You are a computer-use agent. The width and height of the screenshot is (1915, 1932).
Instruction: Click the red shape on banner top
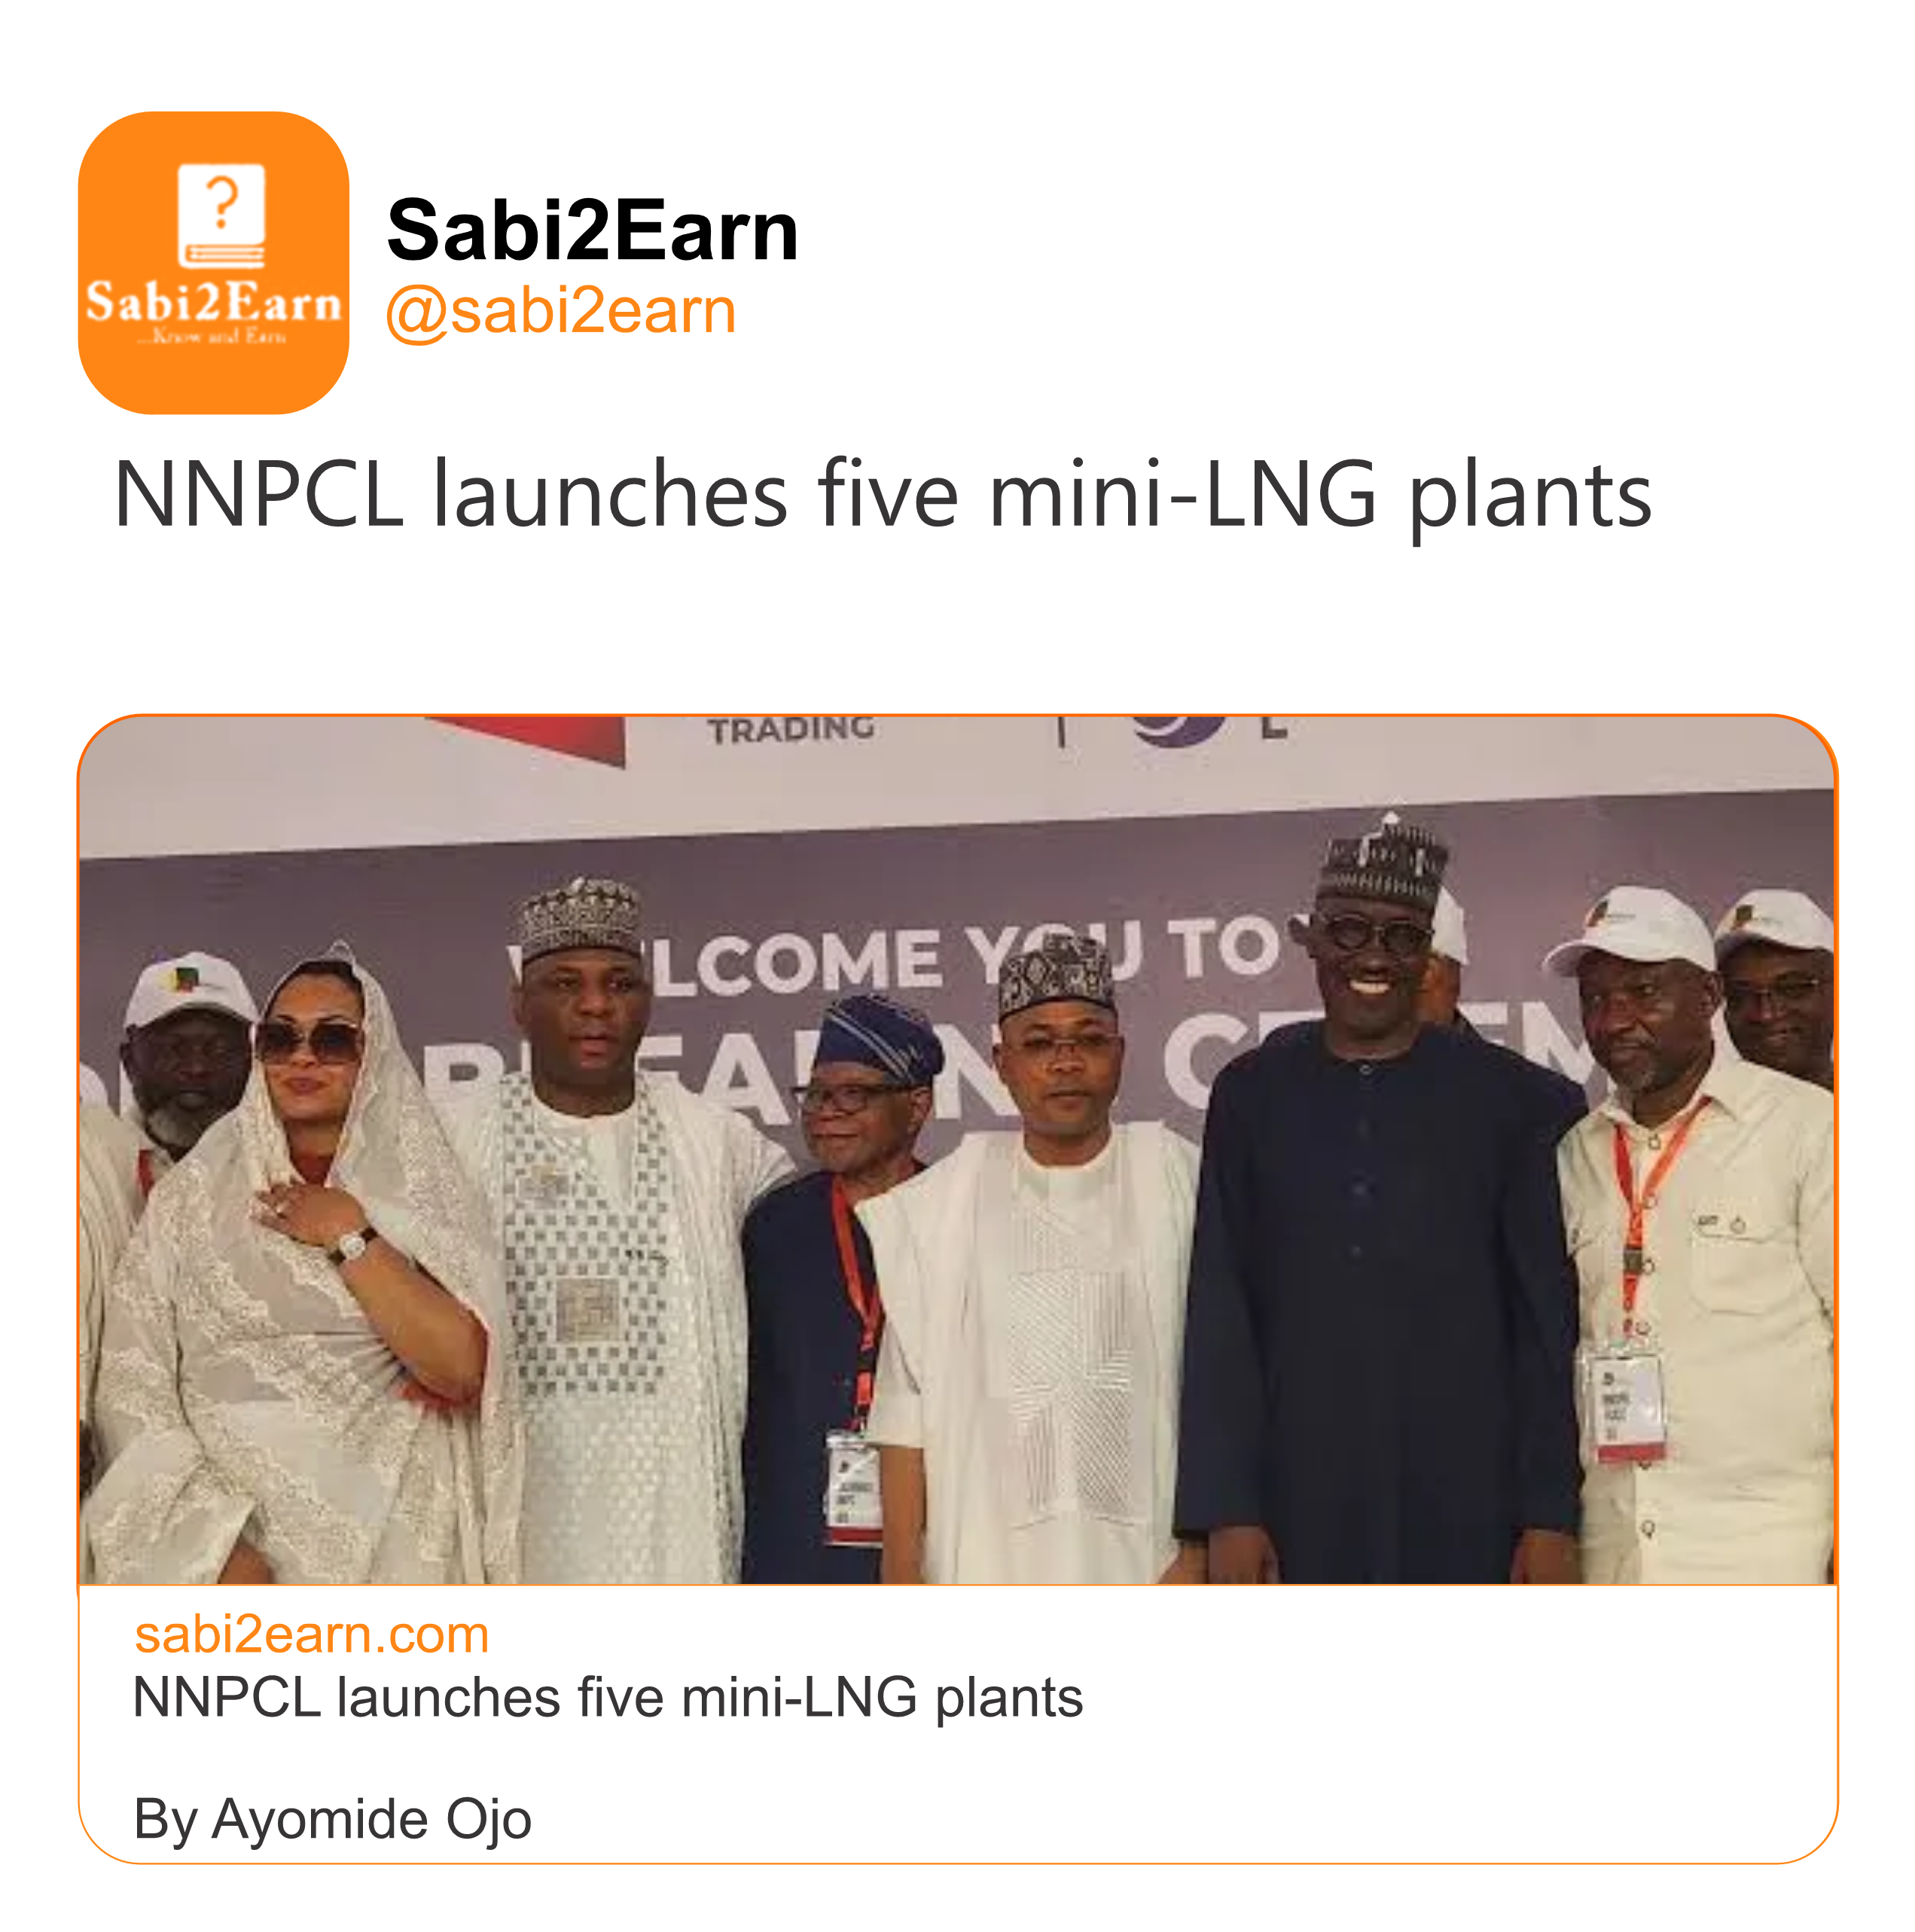(x=540, y=737)
